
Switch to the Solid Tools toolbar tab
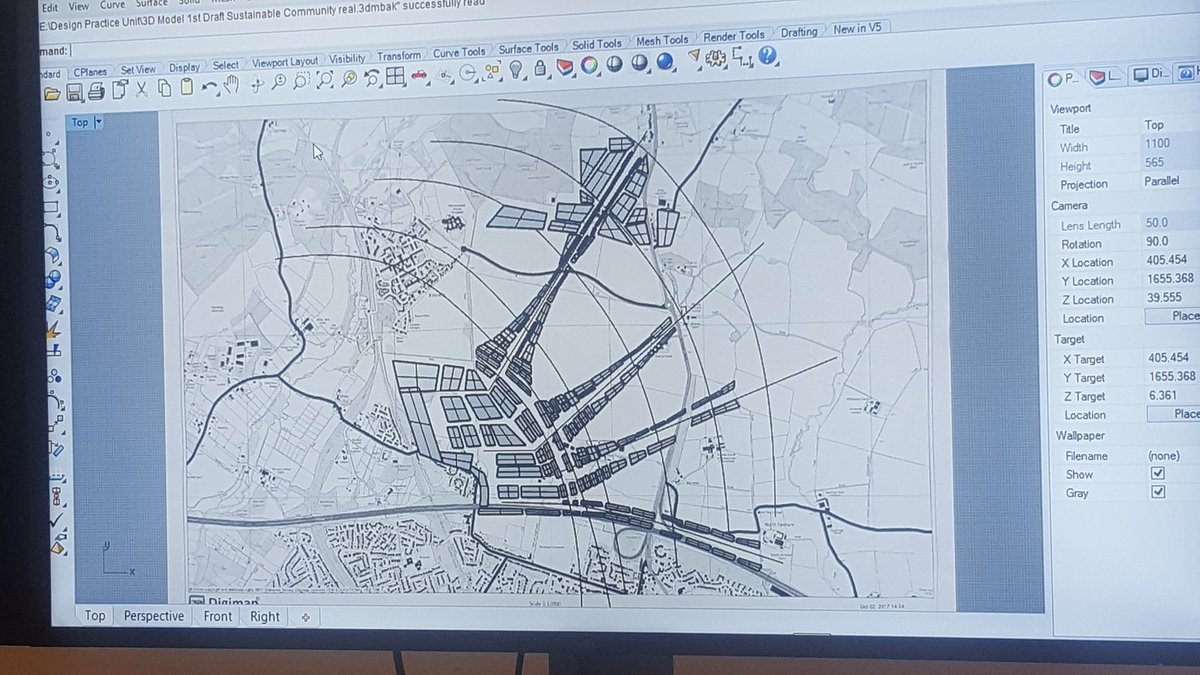596,44
